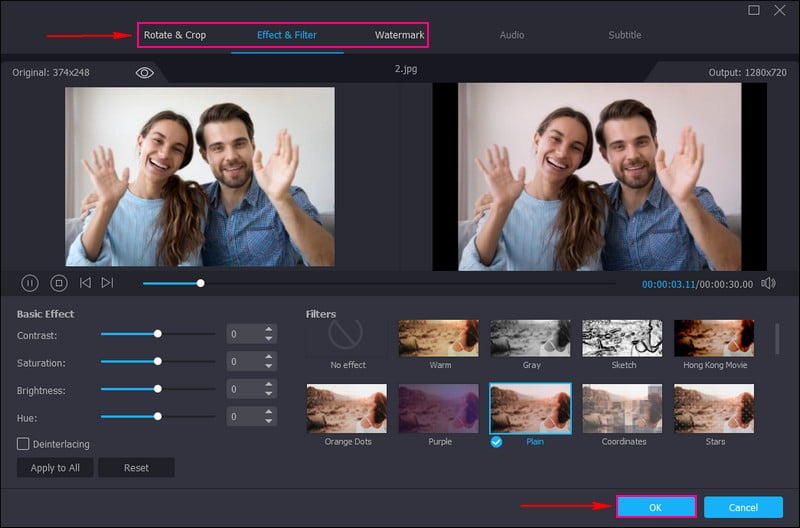This screenshot has height=528, width=800.
Task: Increase Contrast value with up arrow
Action: (268, 330)
